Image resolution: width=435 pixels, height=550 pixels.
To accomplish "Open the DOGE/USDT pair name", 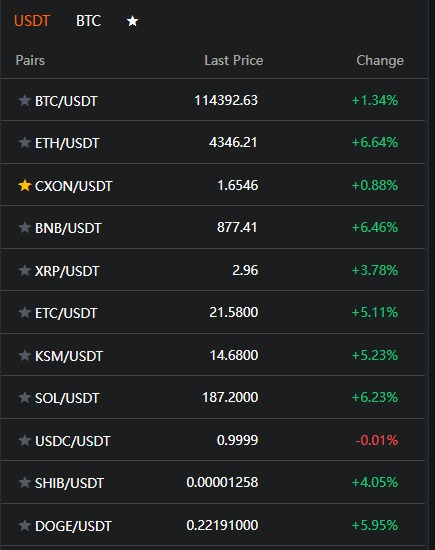I will click(x=73, y=526).
